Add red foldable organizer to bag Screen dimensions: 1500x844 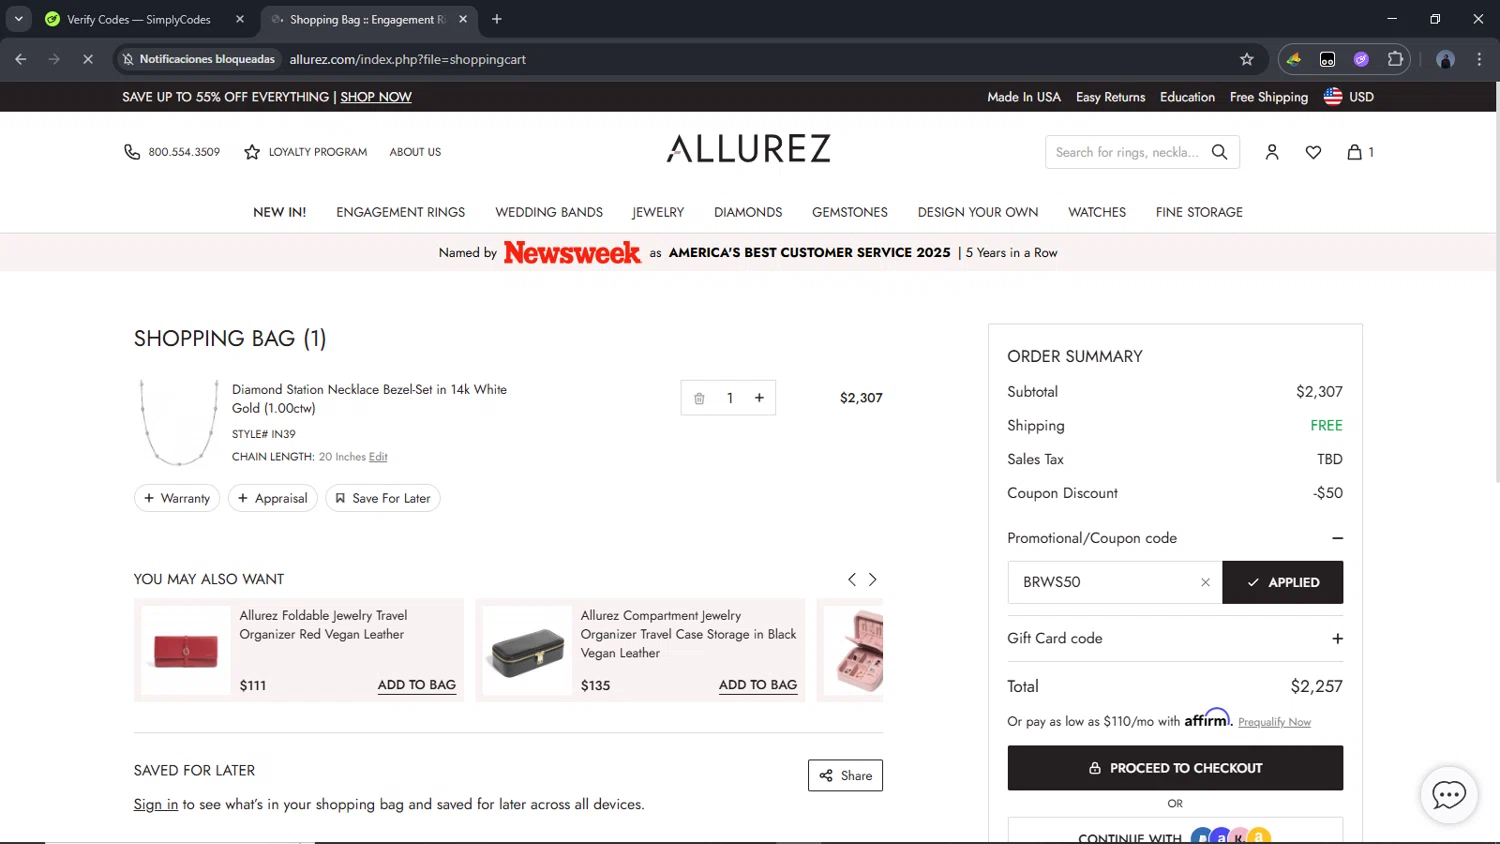[417, 685]
